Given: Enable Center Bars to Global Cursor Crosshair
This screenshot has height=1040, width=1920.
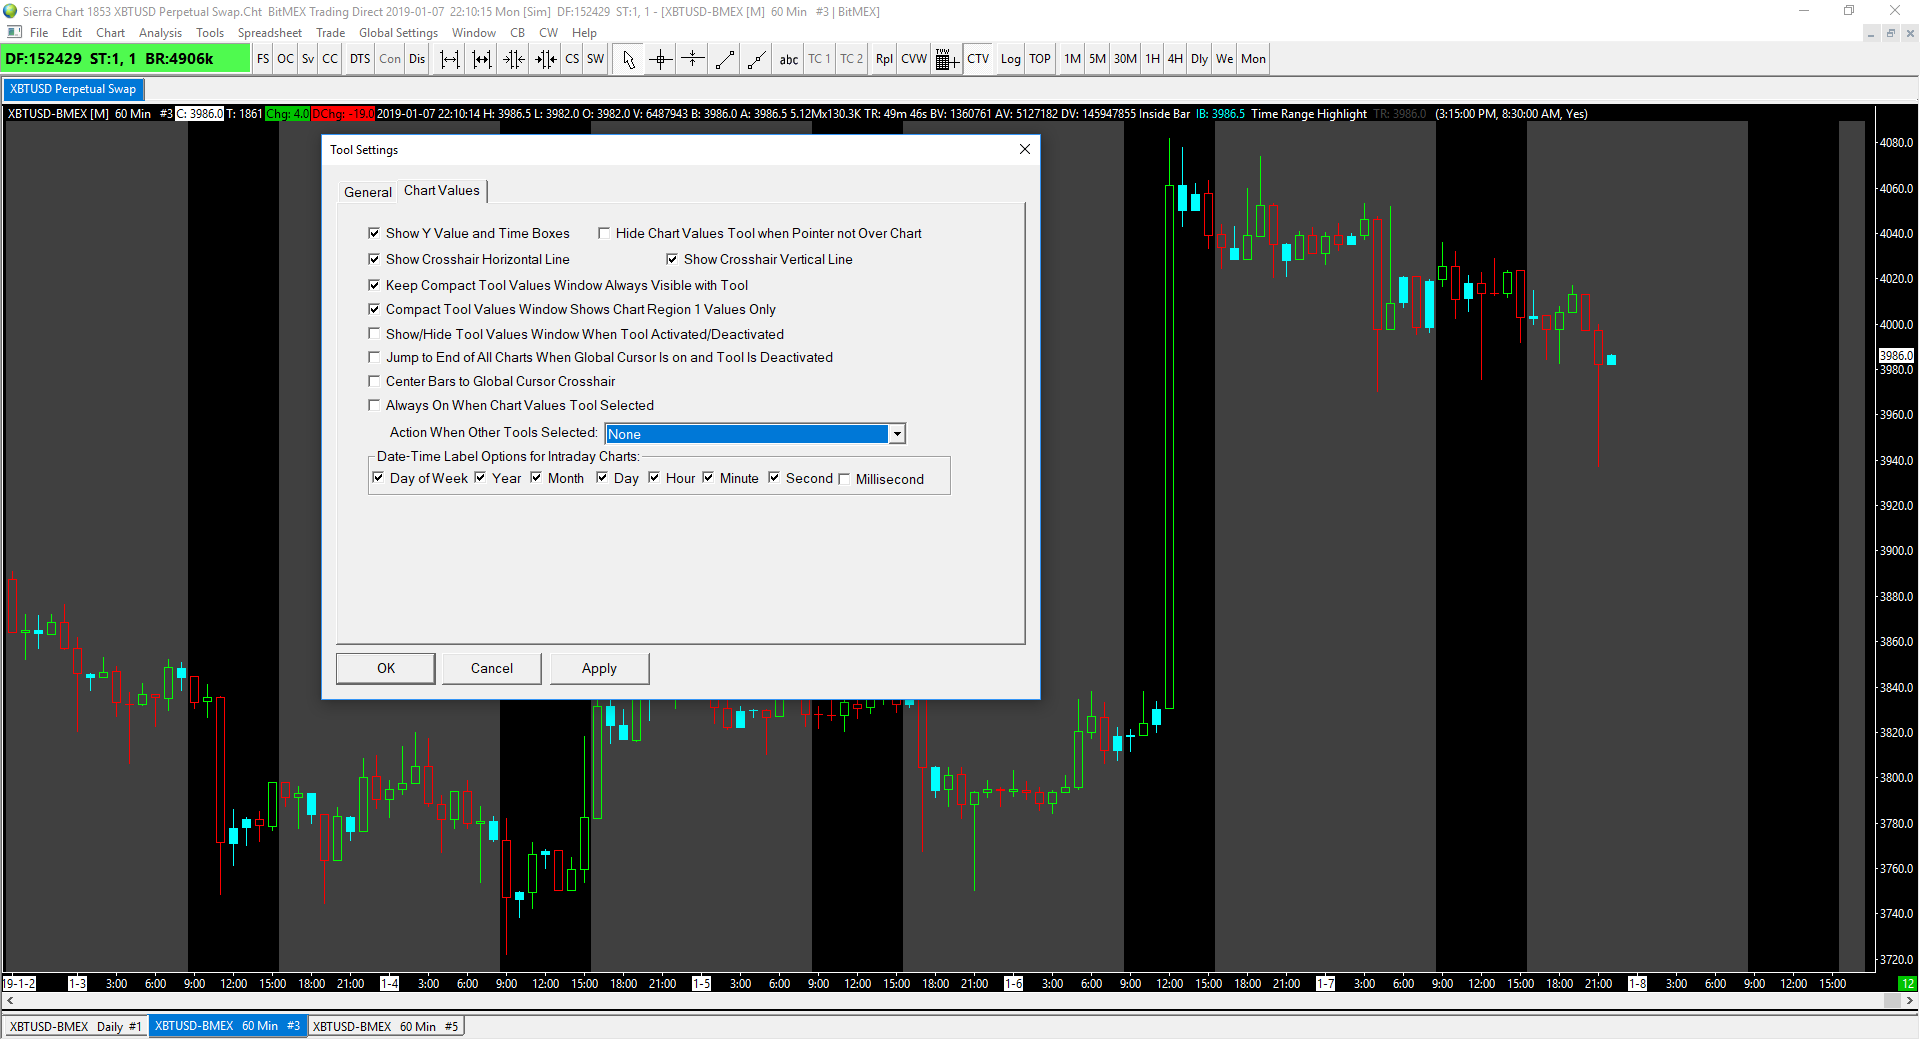Looking at the screenshot, I should click(x=375, y=381).
